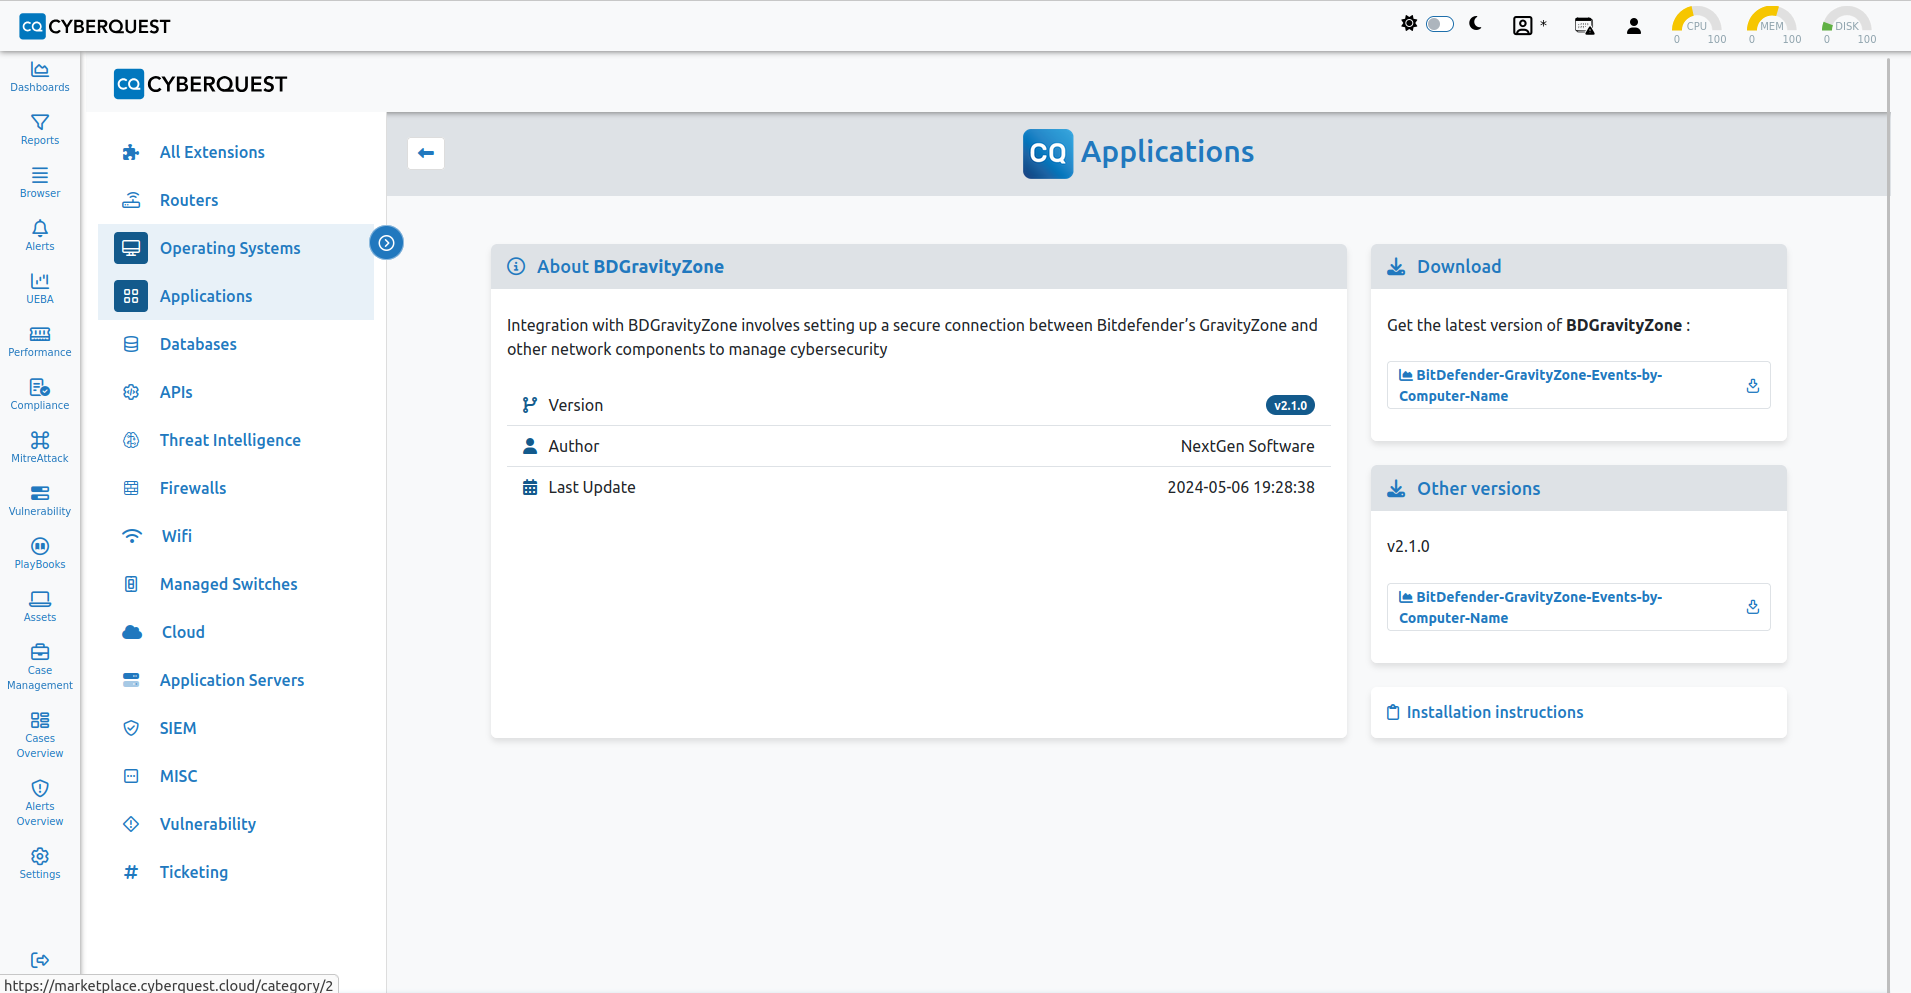Click the calendar warning icon in header
This screenshot has width=1911, height=993.
1584,26
